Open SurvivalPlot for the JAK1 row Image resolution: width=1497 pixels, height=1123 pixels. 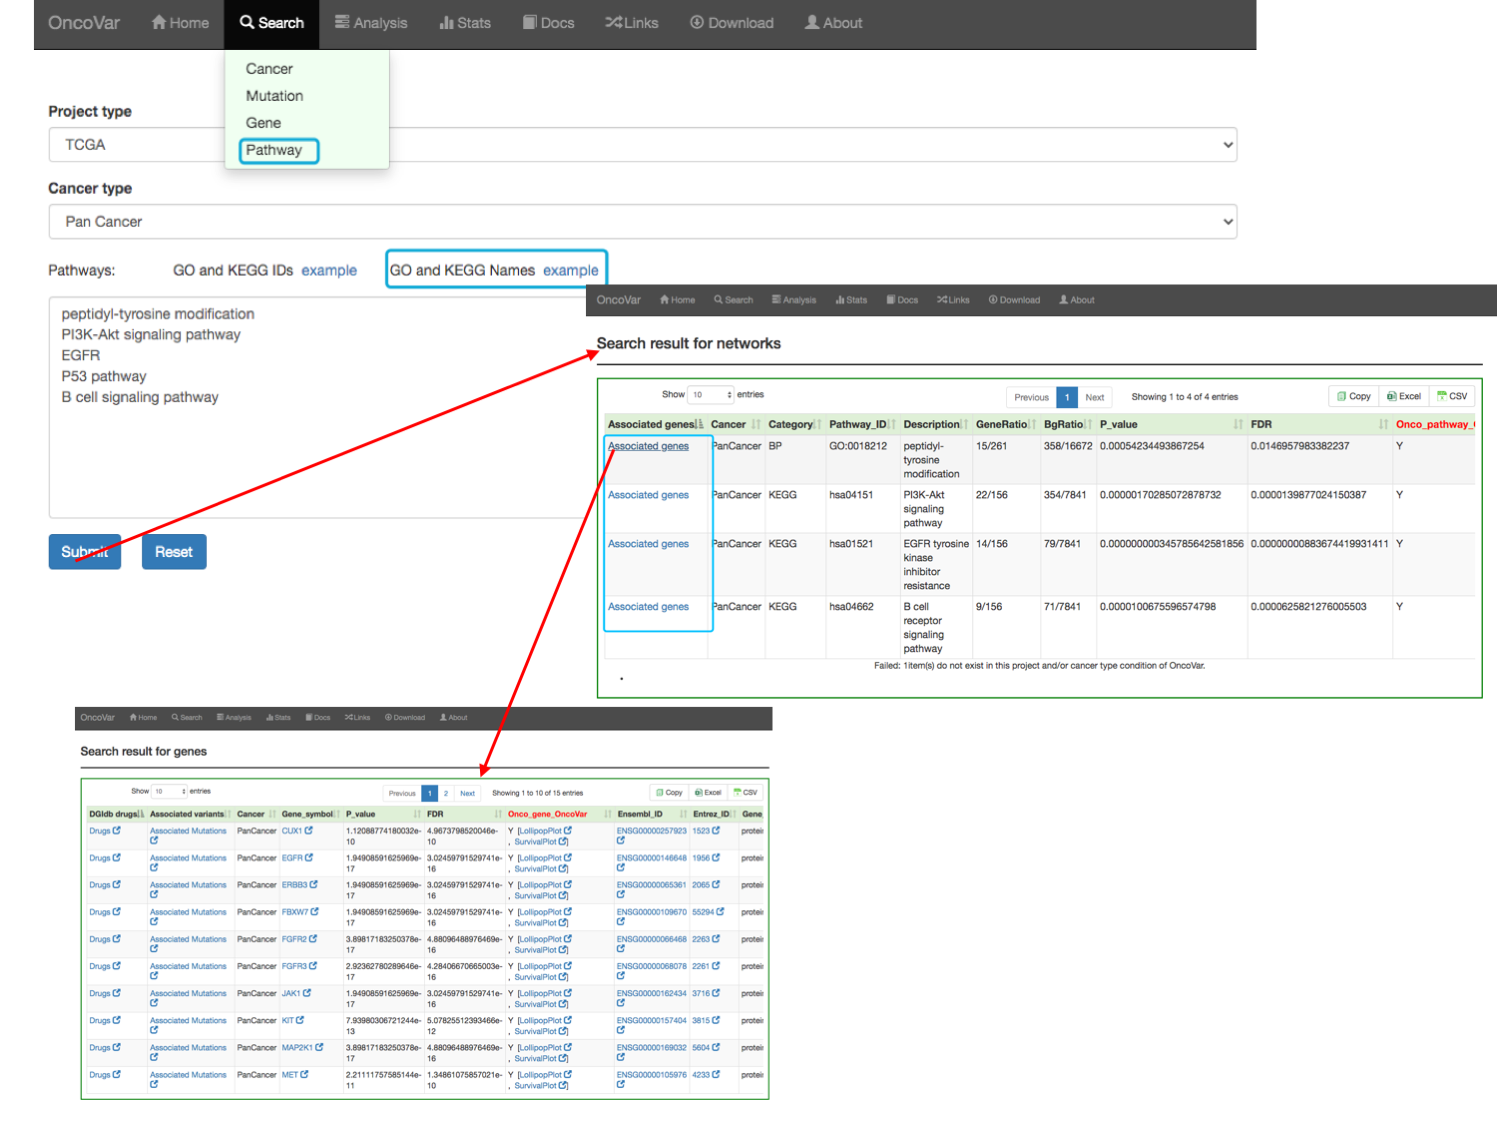coord(541,1004)
